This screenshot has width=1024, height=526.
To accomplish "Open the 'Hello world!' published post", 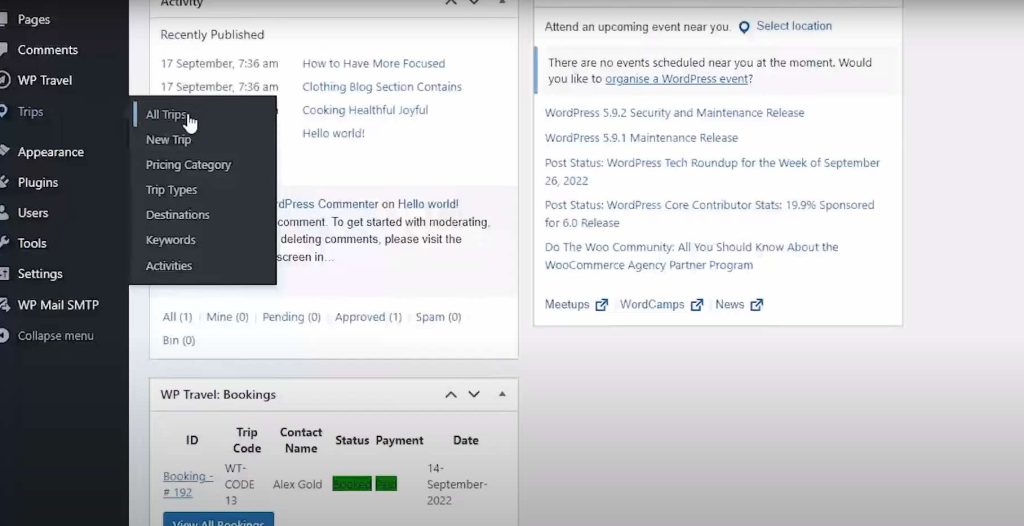I will (333, 133).
